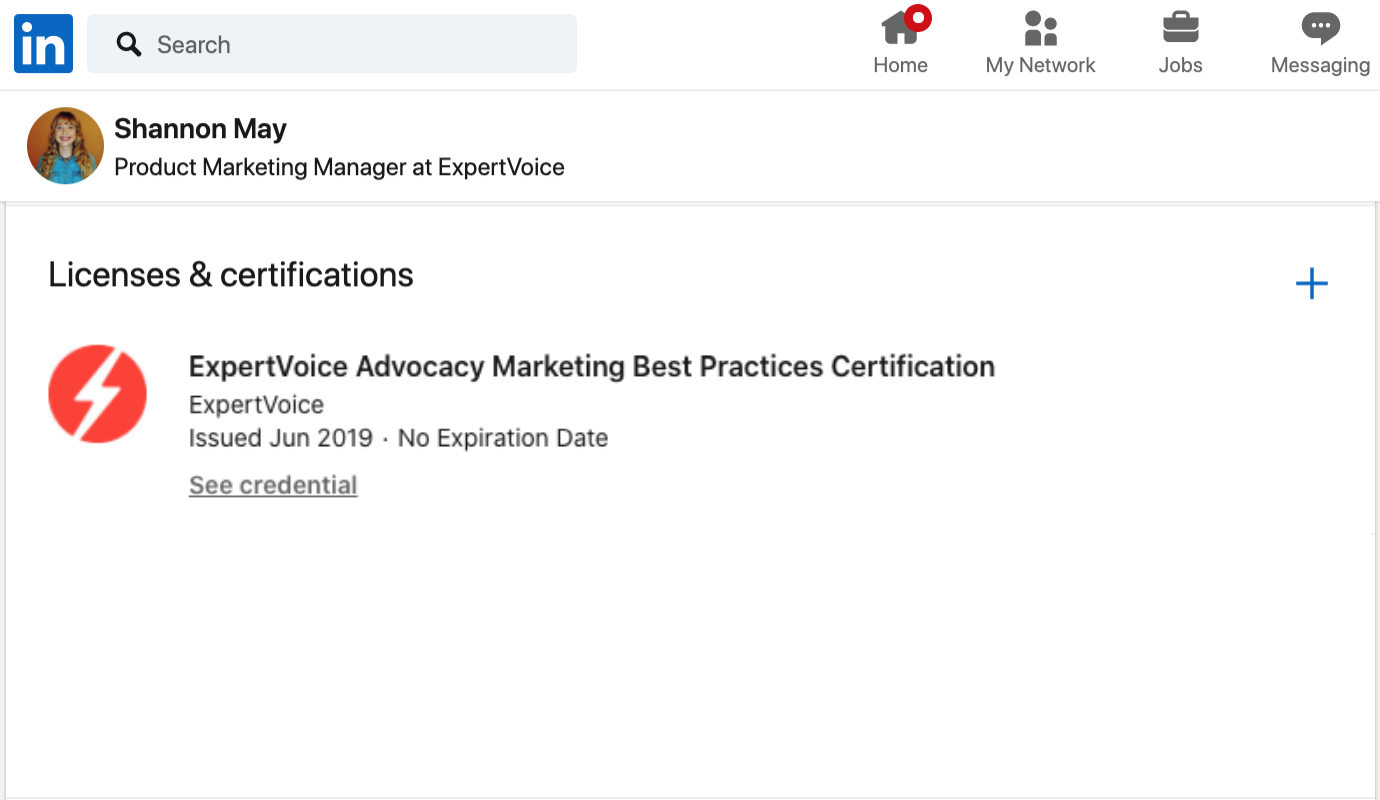Add a new license or certification
The image size is (1380, 800).
1311,284
